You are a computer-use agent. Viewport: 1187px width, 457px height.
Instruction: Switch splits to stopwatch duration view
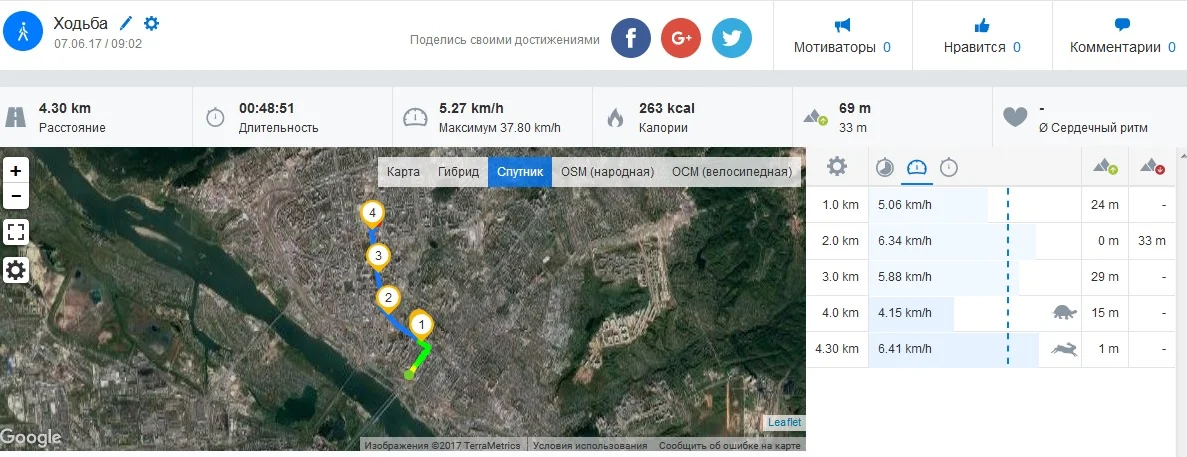949,167
